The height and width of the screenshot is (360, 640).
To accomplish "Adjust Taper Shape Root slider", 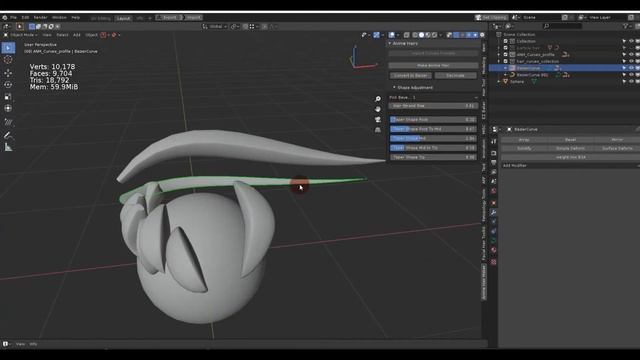I will click(x=433, y=120).
